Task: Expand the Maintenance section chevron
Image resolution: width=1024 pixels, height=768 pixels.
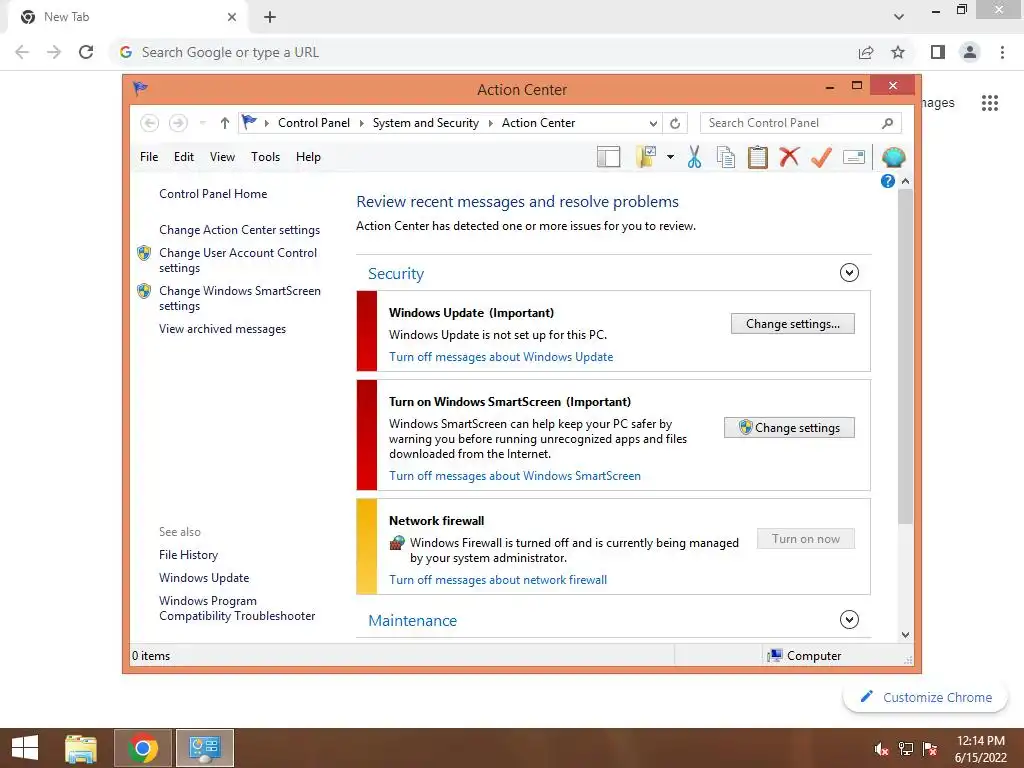Action: click(849, 619)
